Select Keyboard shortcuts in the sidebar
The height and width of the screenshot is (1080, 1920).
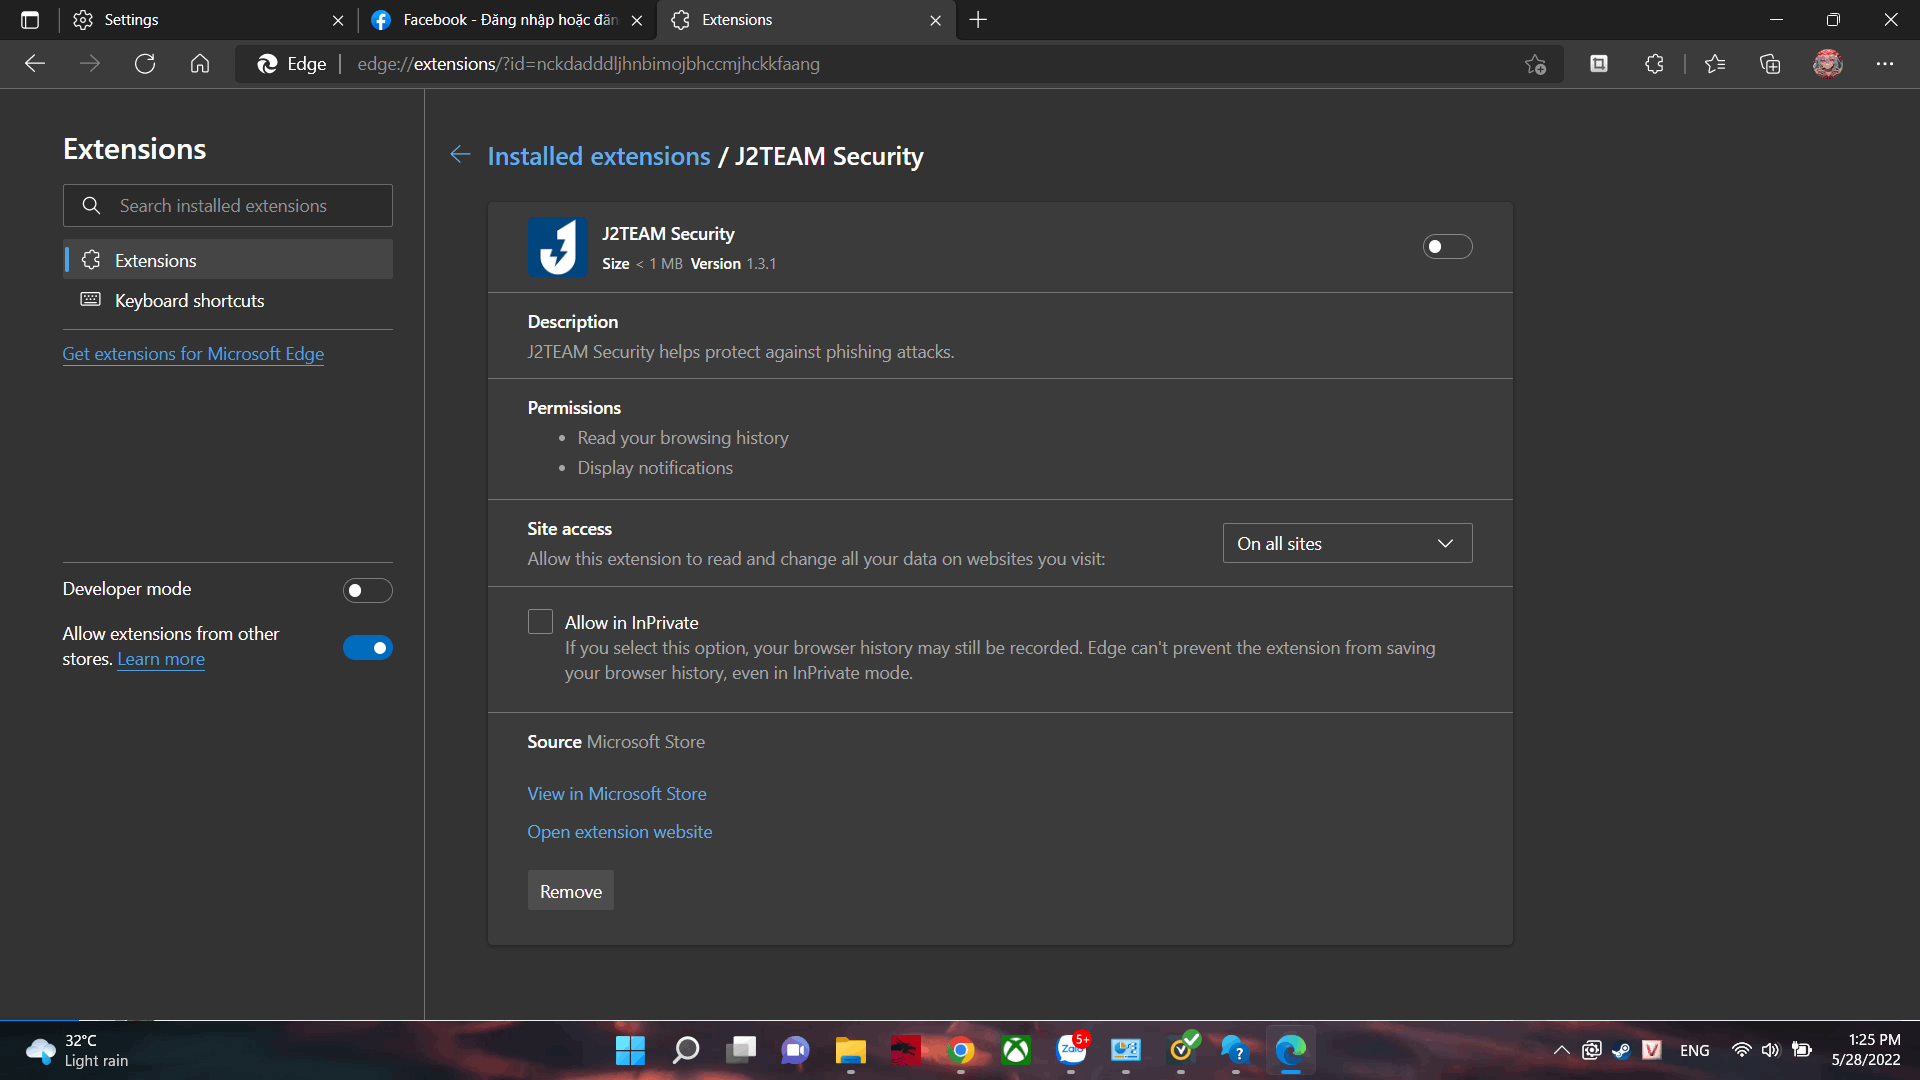[x=189, y=301]
